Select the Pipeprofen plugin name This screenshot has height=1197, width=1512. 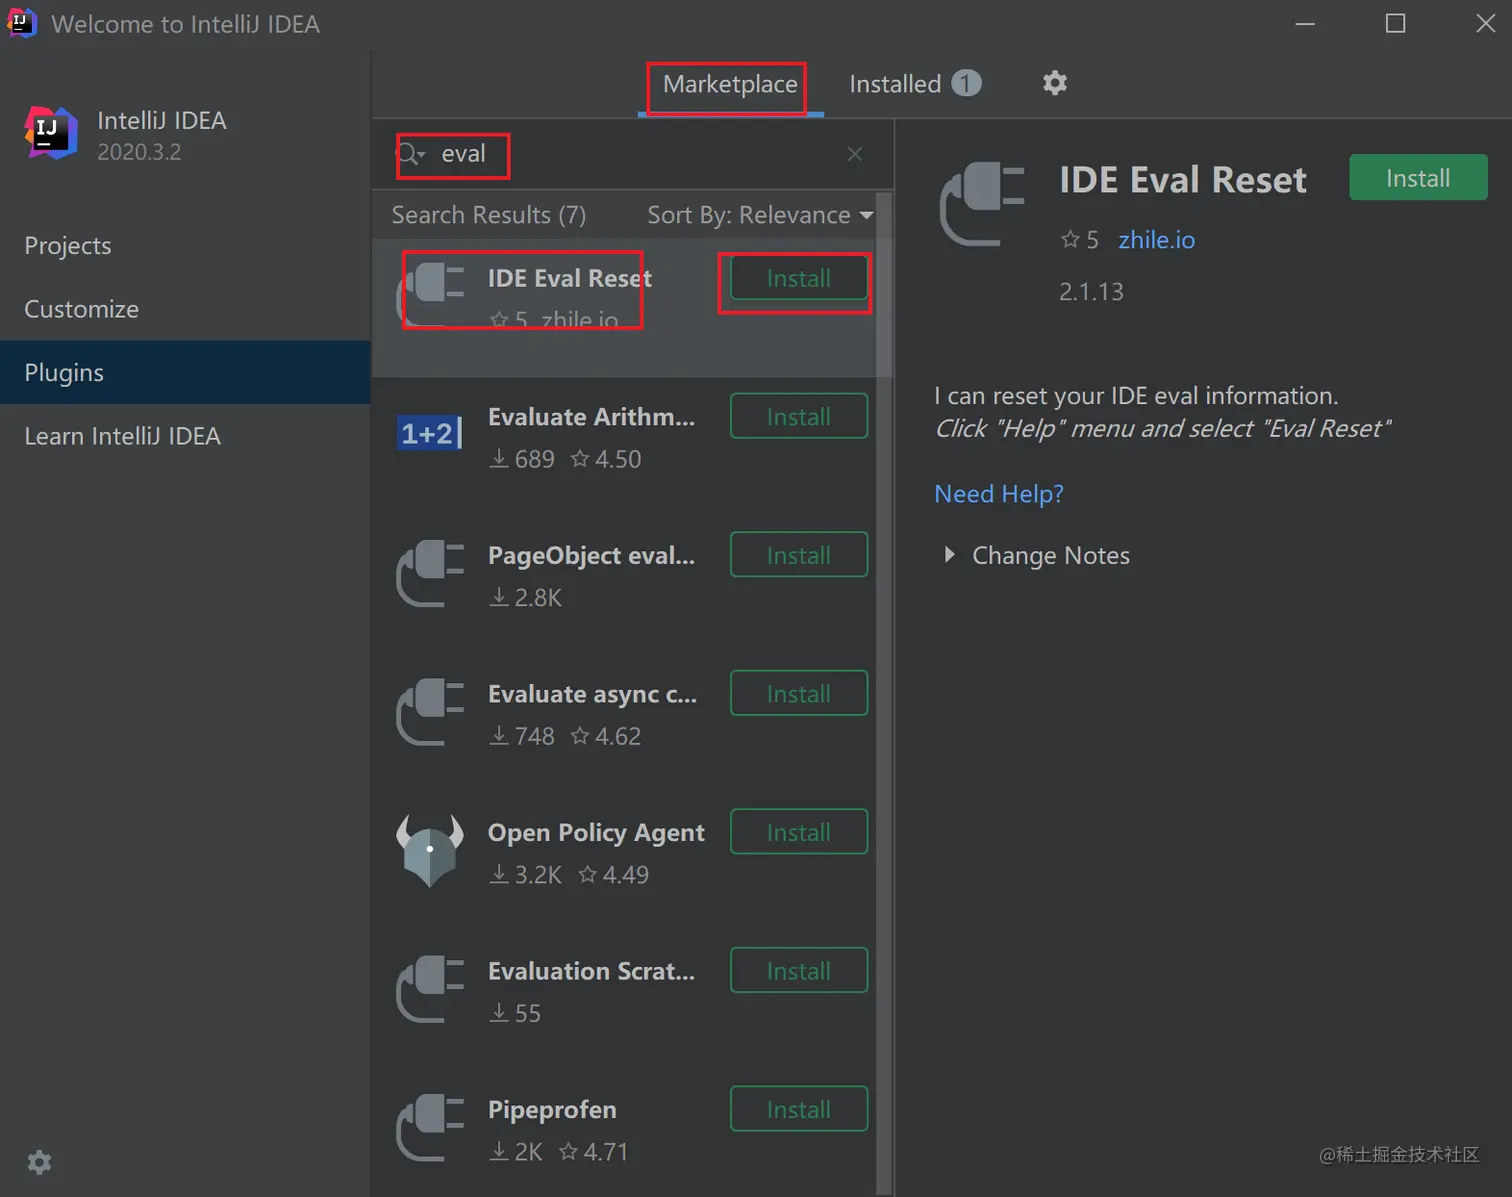tap(552, 1110)
